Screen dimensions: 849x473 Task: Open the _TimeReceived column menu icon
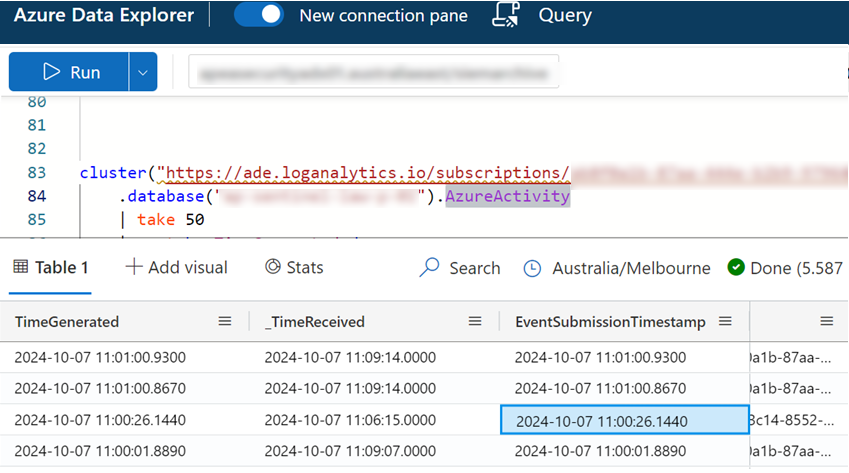tap(475, 321)
